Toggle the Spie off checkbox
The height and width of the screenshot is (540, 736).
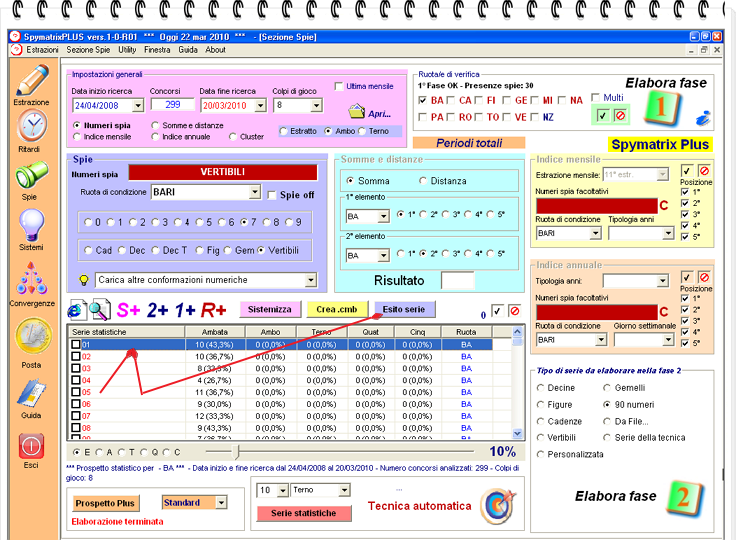pyautogui.click(x=271, y=195)
